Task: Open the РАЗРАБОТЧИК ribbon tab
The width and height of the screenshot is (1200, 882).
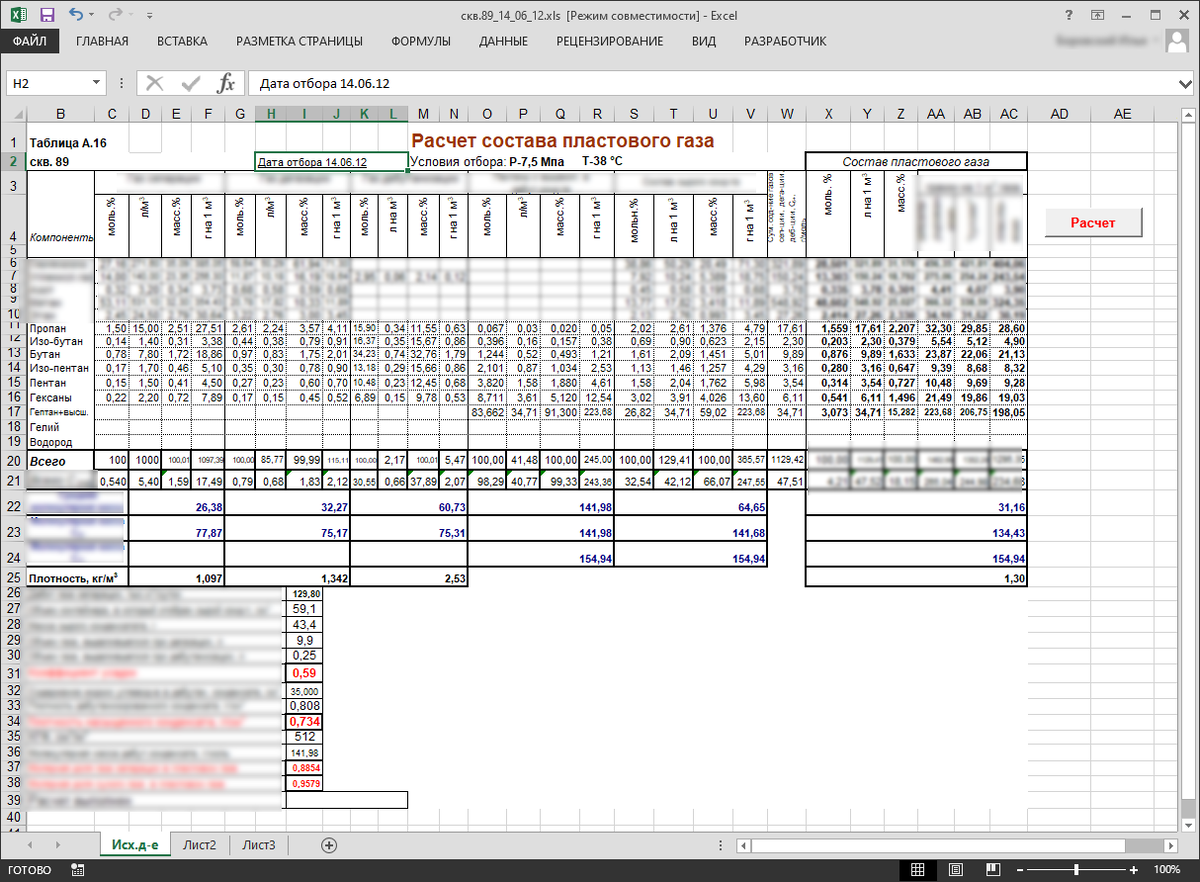Action: click(785, 41)
